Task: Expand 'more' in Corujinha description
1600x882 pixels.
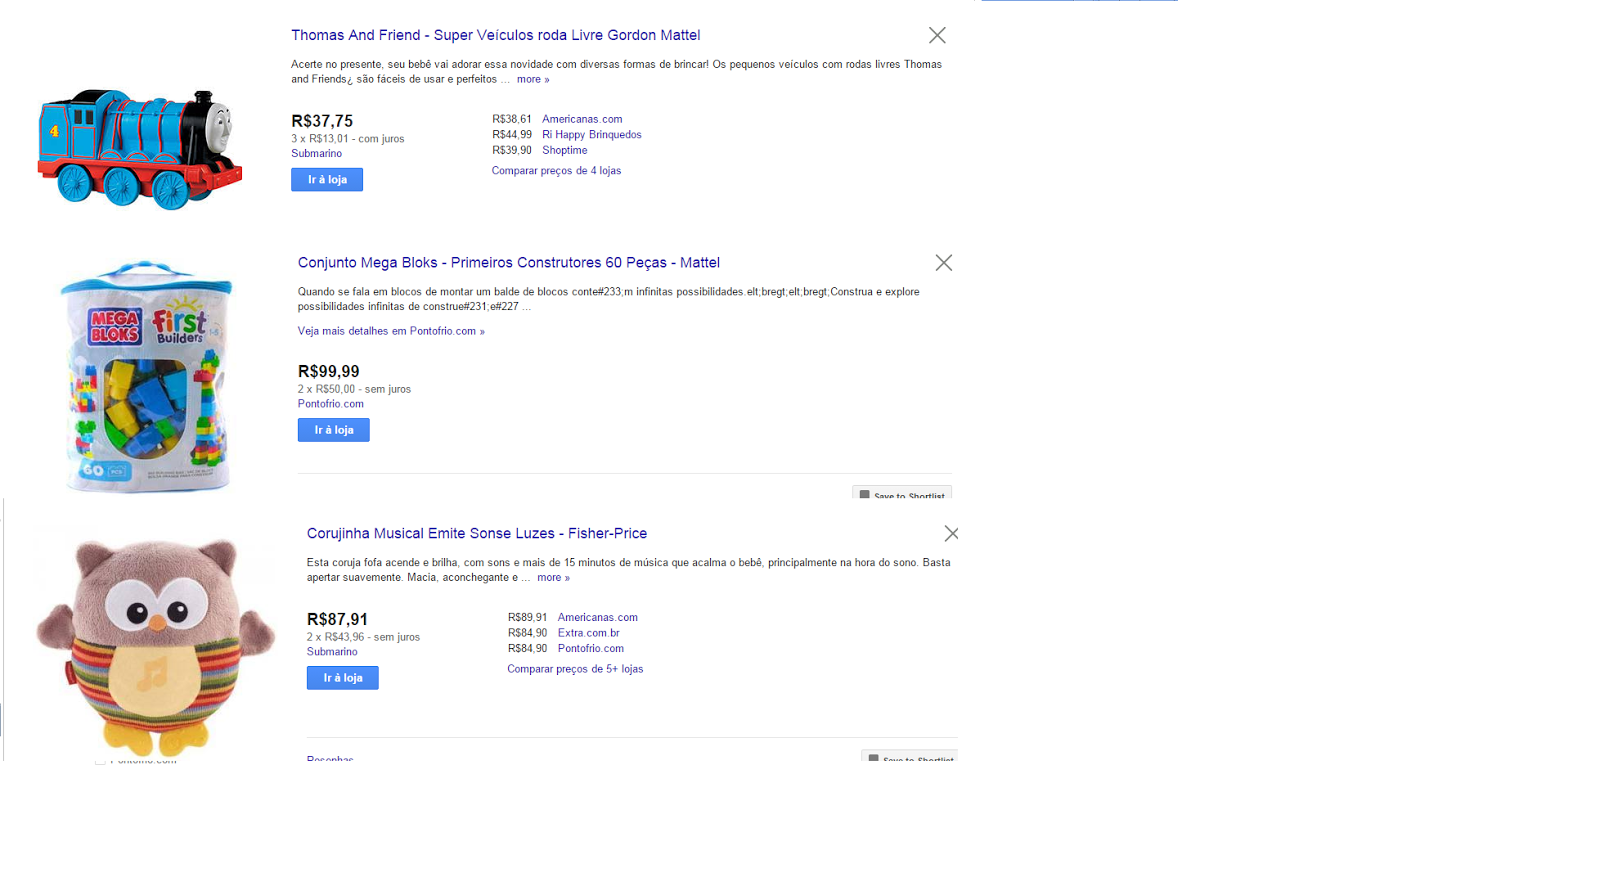Action: [x=553, y=577]
